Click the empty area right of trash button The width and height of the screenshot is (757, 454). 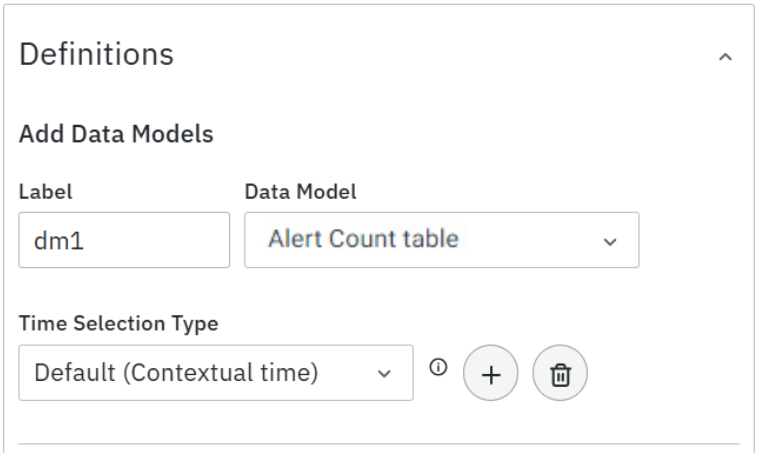[660, 373]
